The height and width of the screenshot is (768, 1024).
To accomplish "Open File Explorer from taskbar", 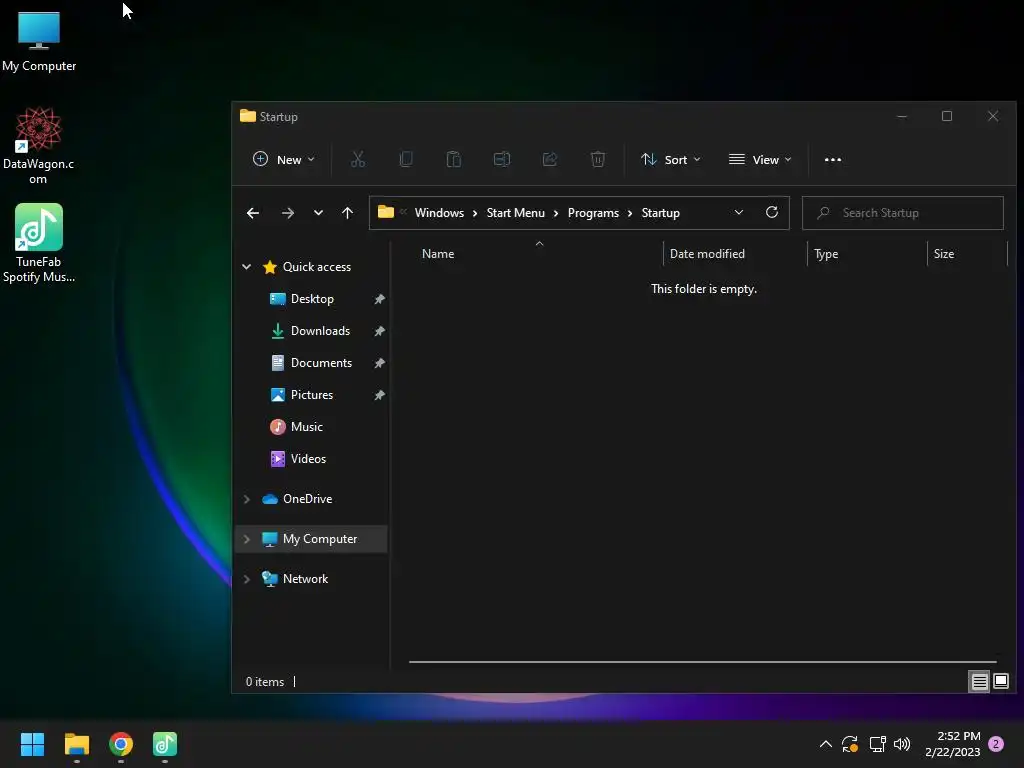I will tap(76, 744).
